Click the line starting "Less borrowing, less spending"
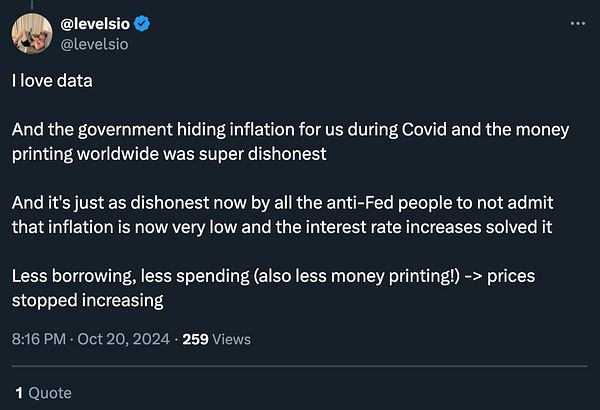 290,277
